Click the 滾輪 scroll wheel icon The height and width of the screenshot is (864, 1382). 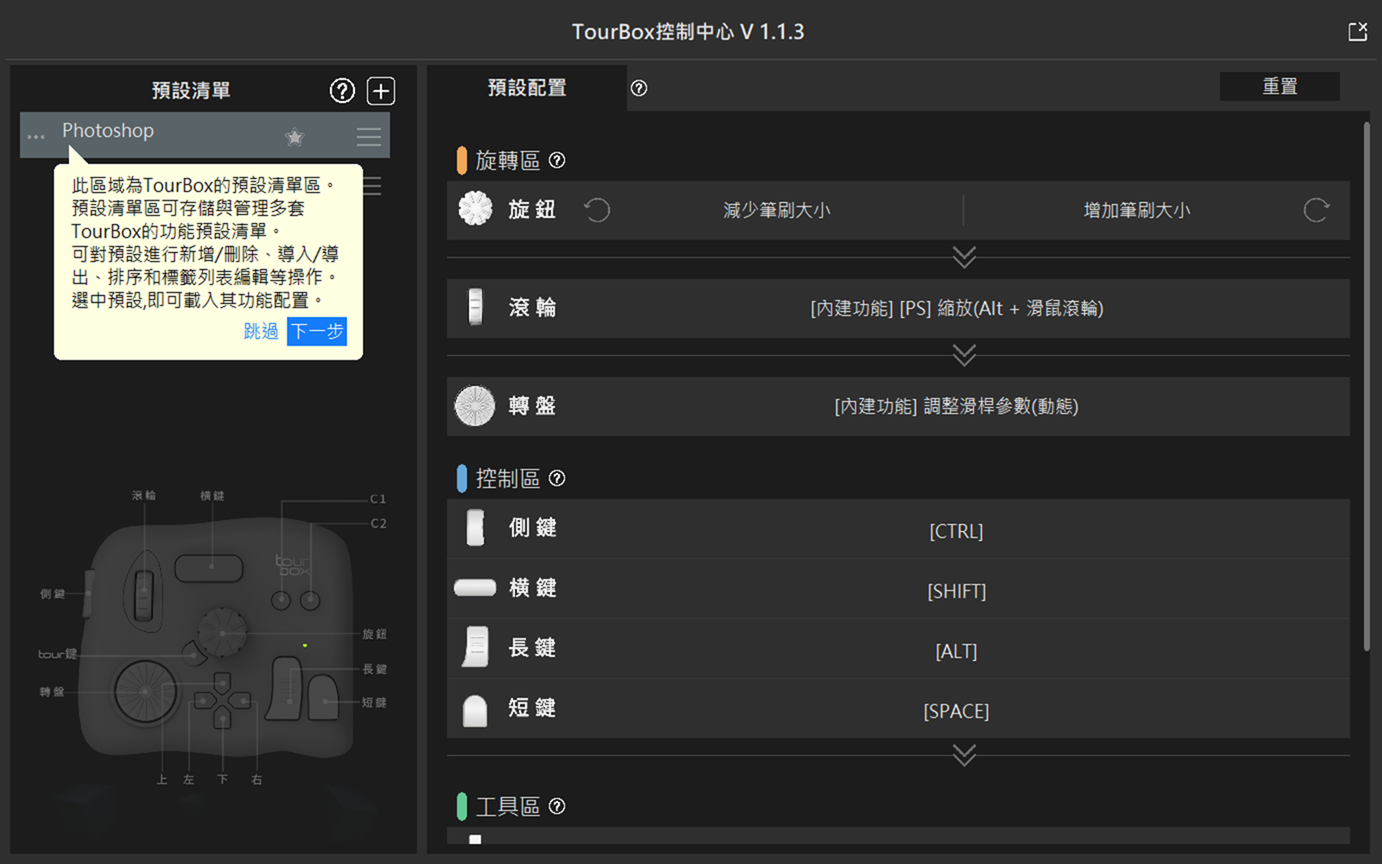(475, 308)
